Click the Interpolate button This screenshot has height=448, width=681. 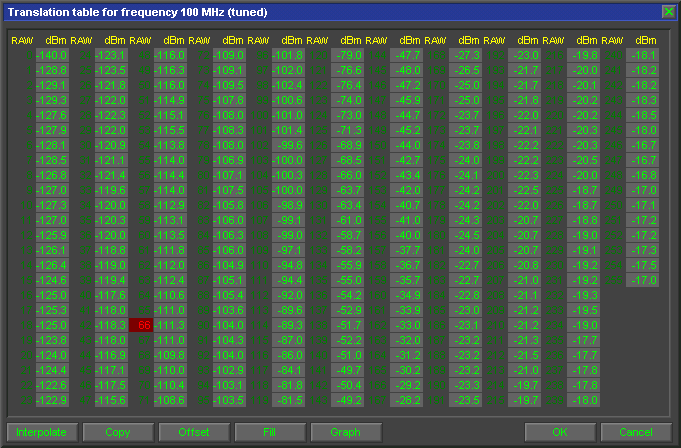point(40,432)
